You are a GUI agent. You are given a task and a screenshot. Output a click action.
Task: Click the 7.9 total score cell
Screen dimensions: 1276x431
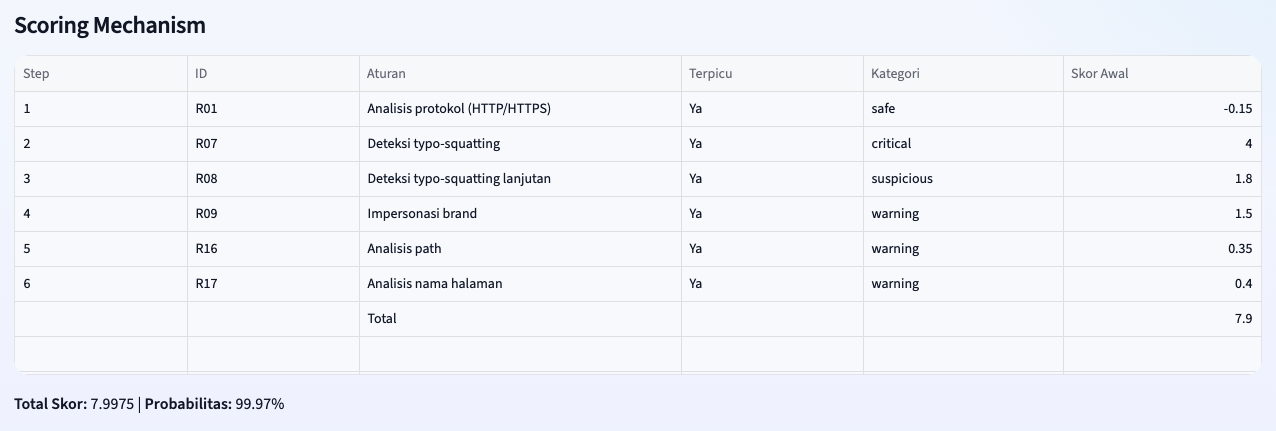tap(1162, 319)
